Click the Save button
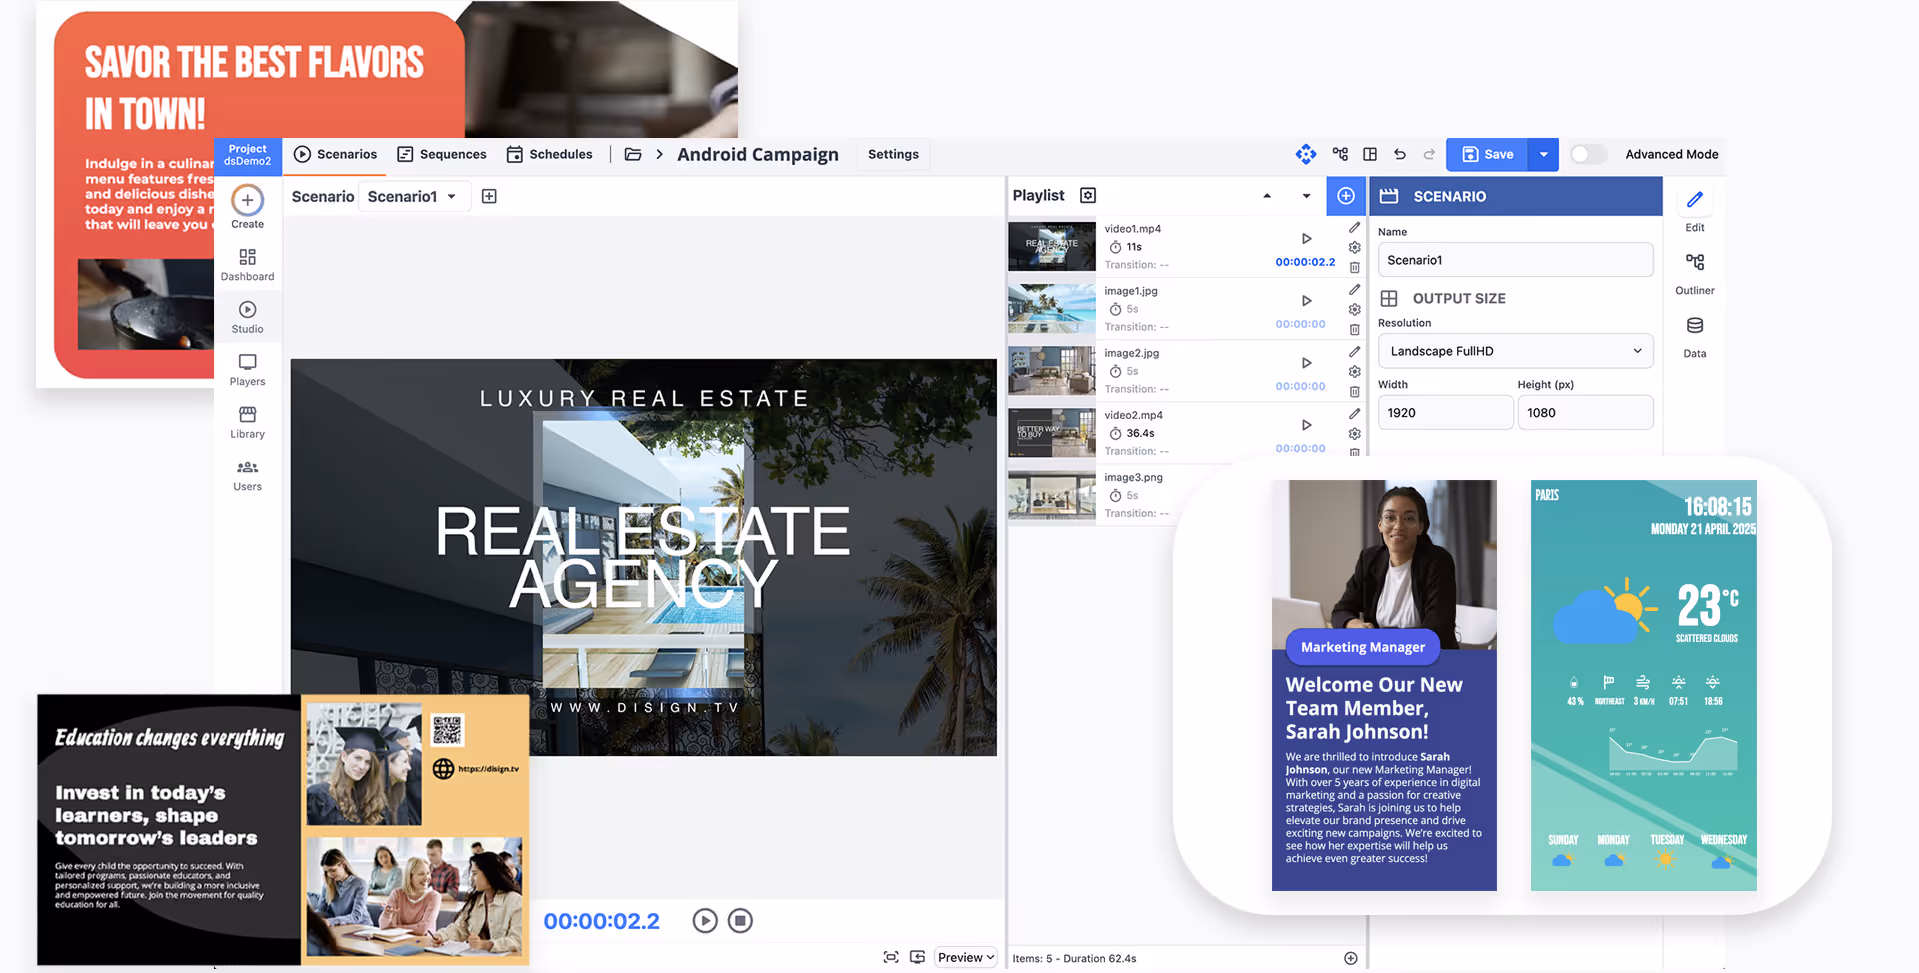The image size is (1919, 973). point(1487,154)
